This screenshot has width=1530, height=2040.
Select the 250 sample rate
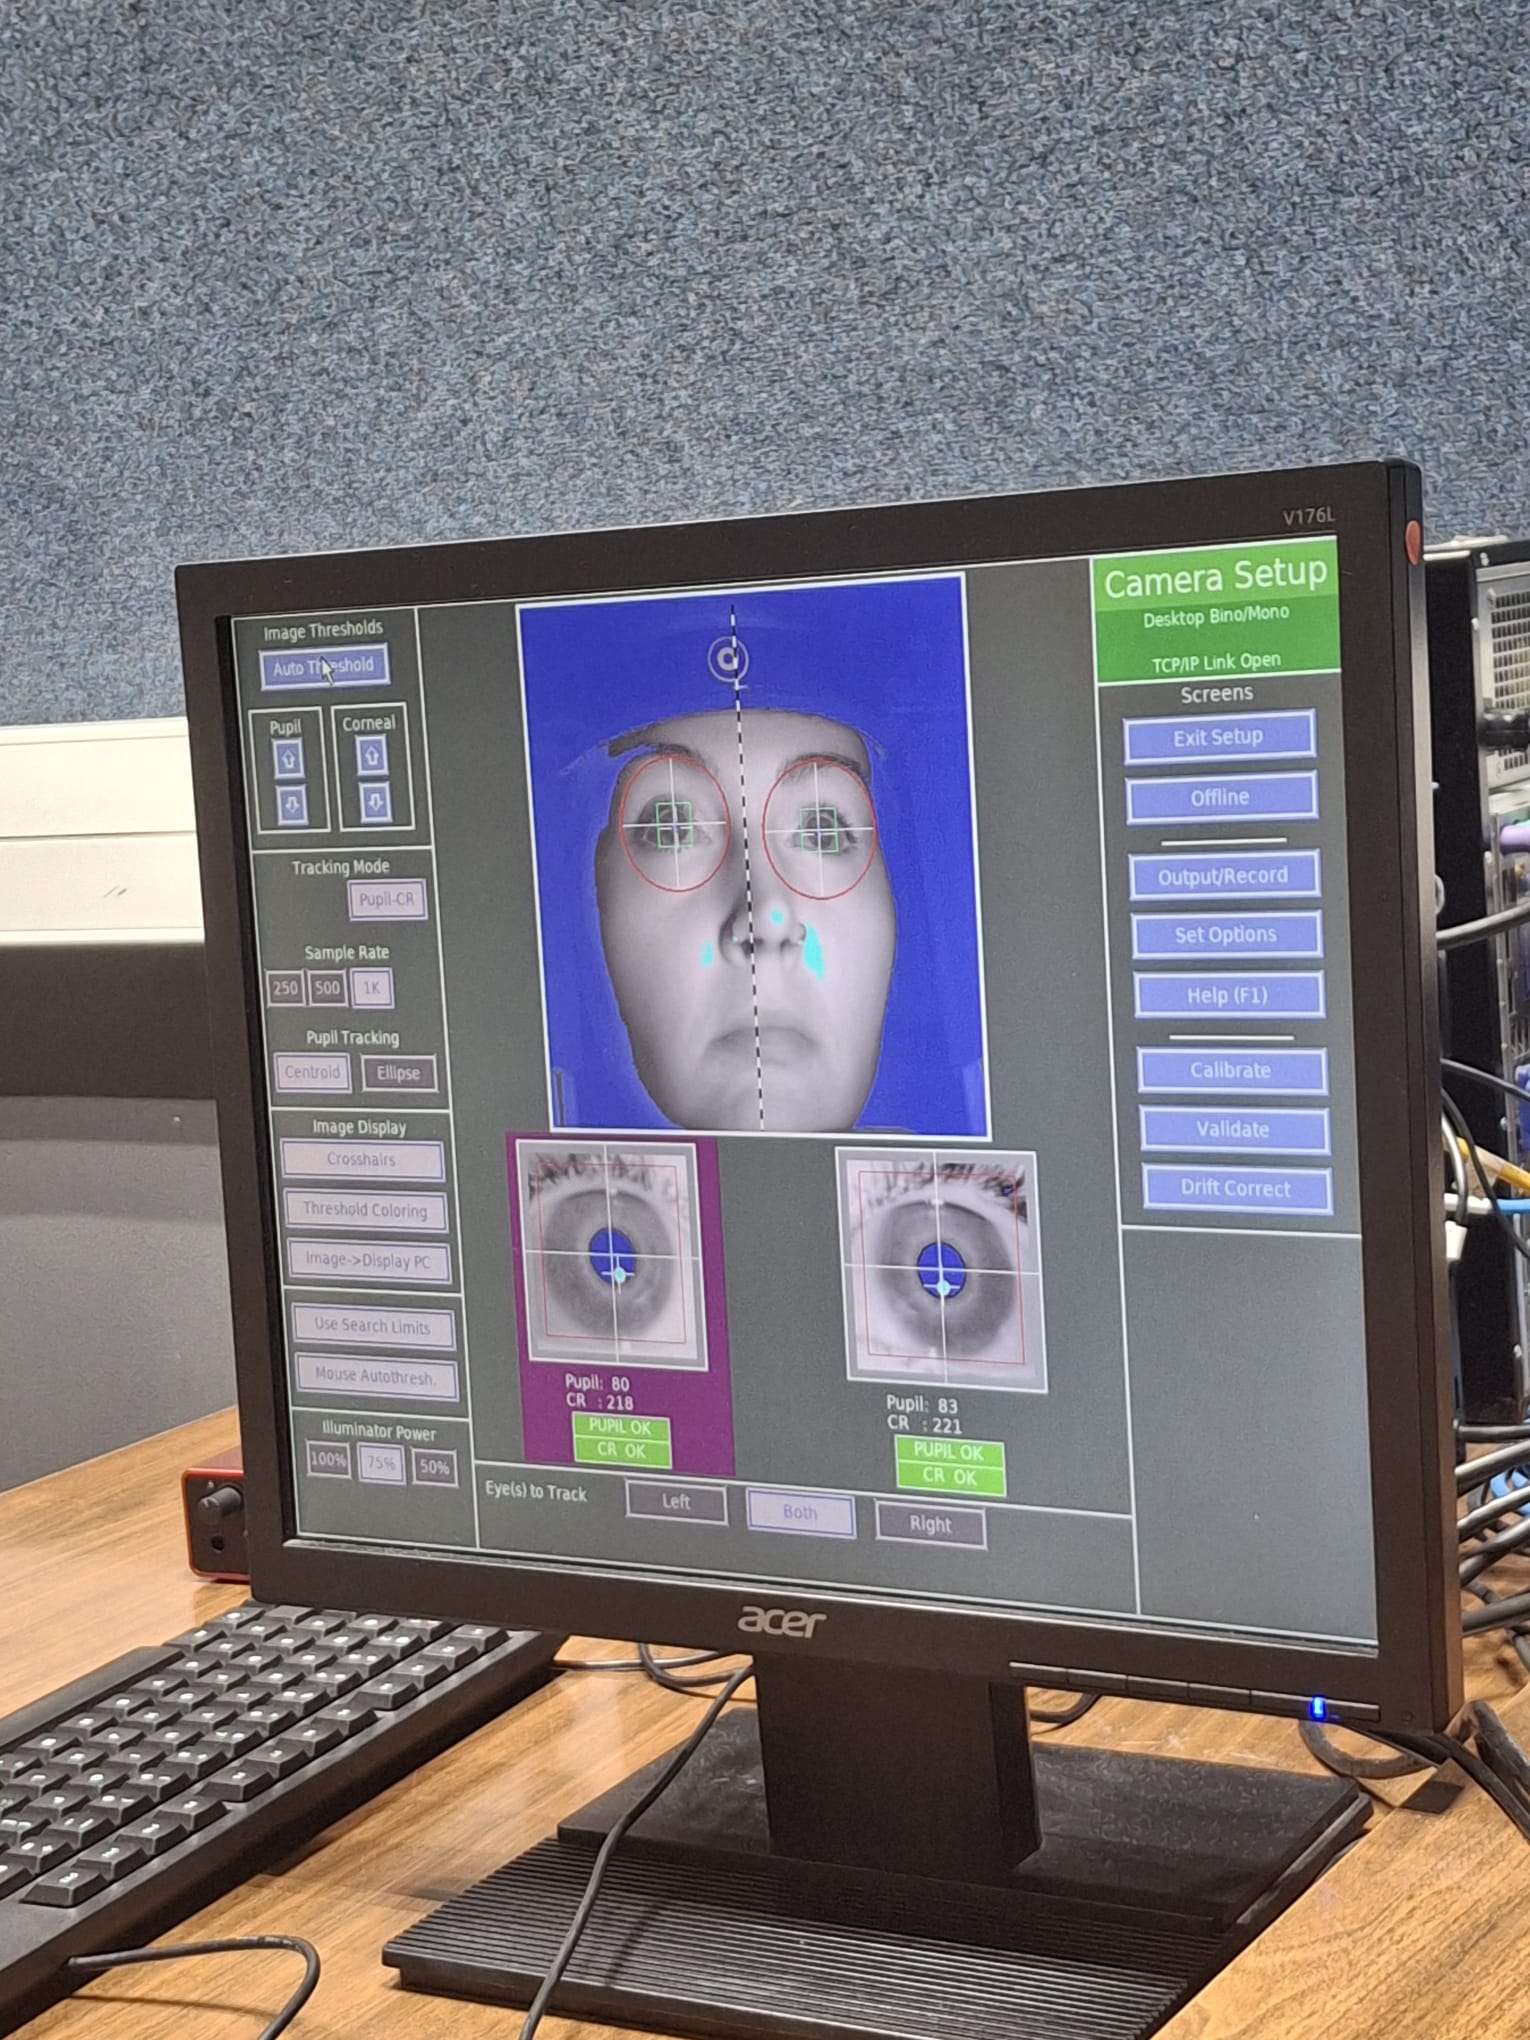(286, 988)
